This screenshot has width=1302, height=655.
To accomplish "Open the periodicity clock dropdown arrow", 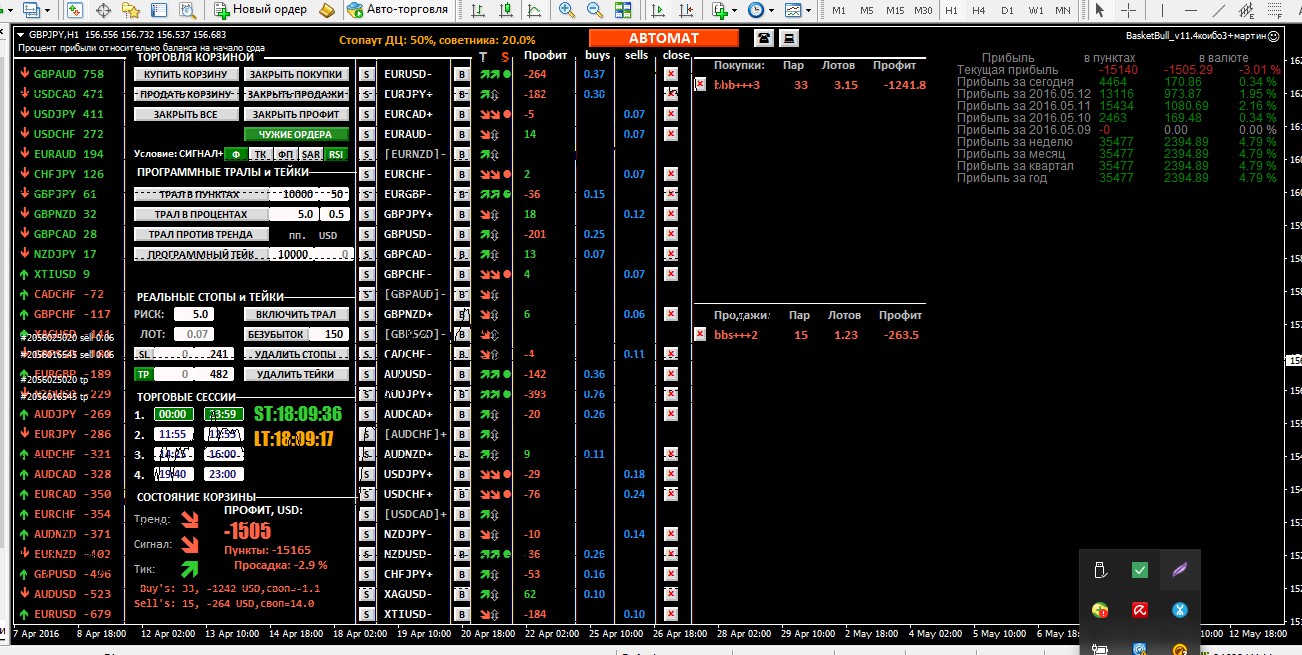I will click(772, 10).
